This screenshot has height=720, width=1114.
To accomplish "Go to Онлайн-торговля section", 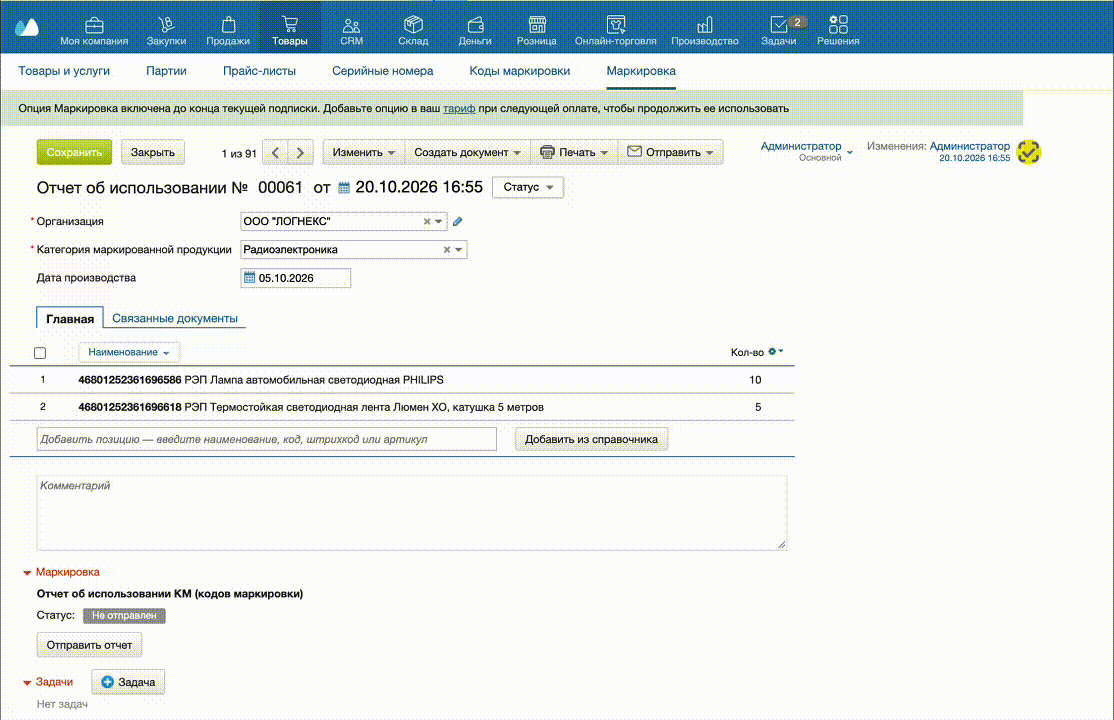I will [x=615, y=31].
